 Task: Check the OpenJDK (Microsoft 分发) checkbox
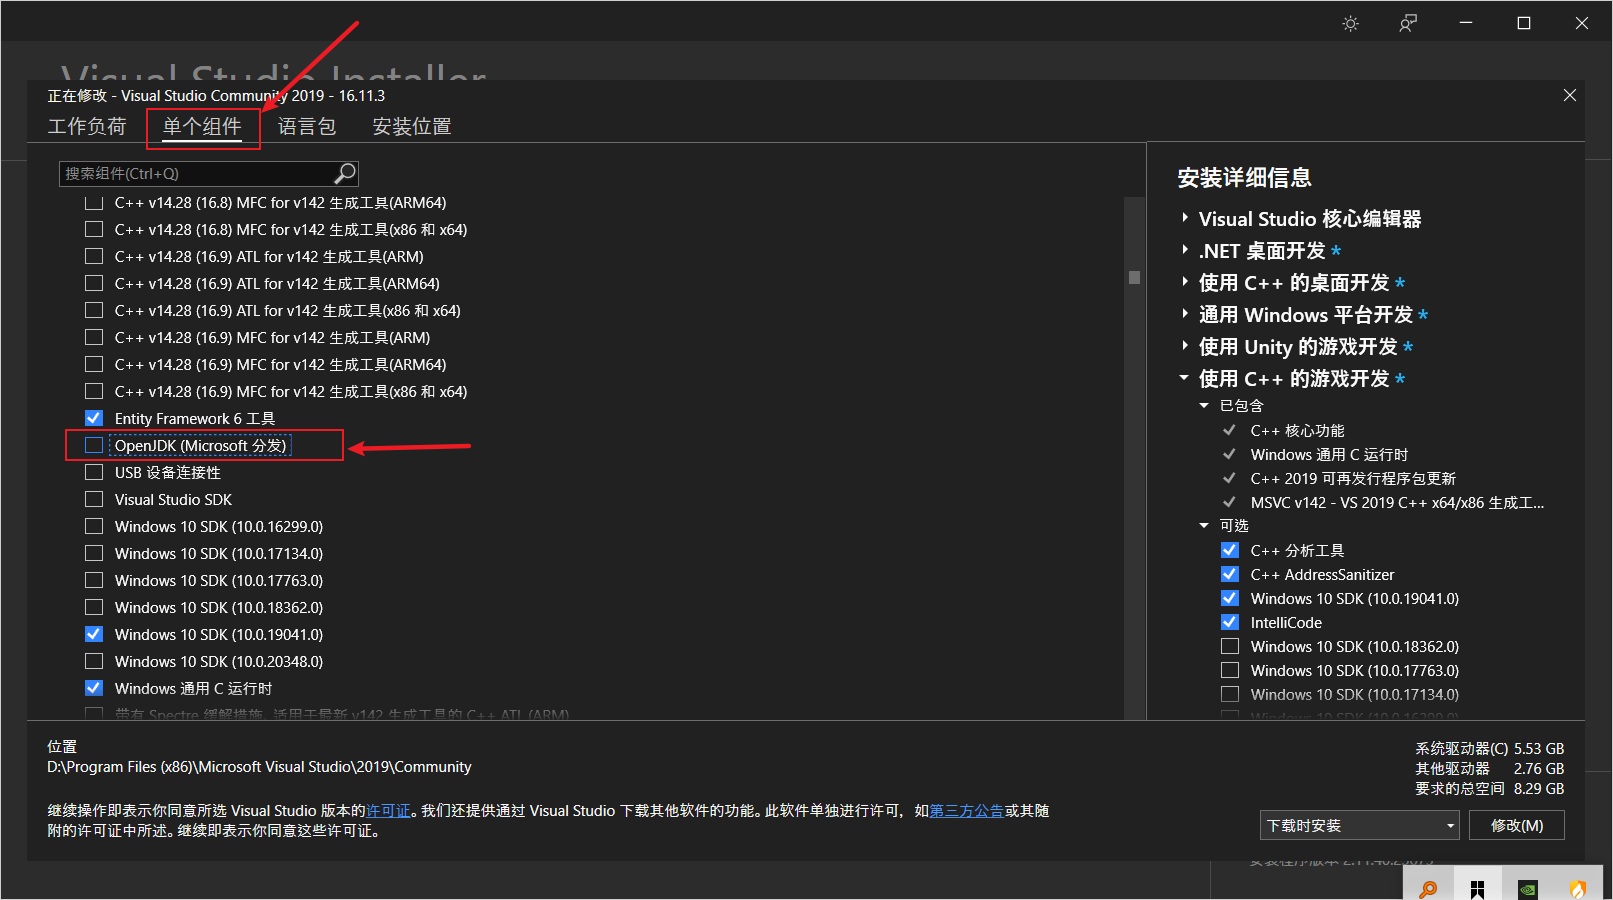[x=94, y=445]
